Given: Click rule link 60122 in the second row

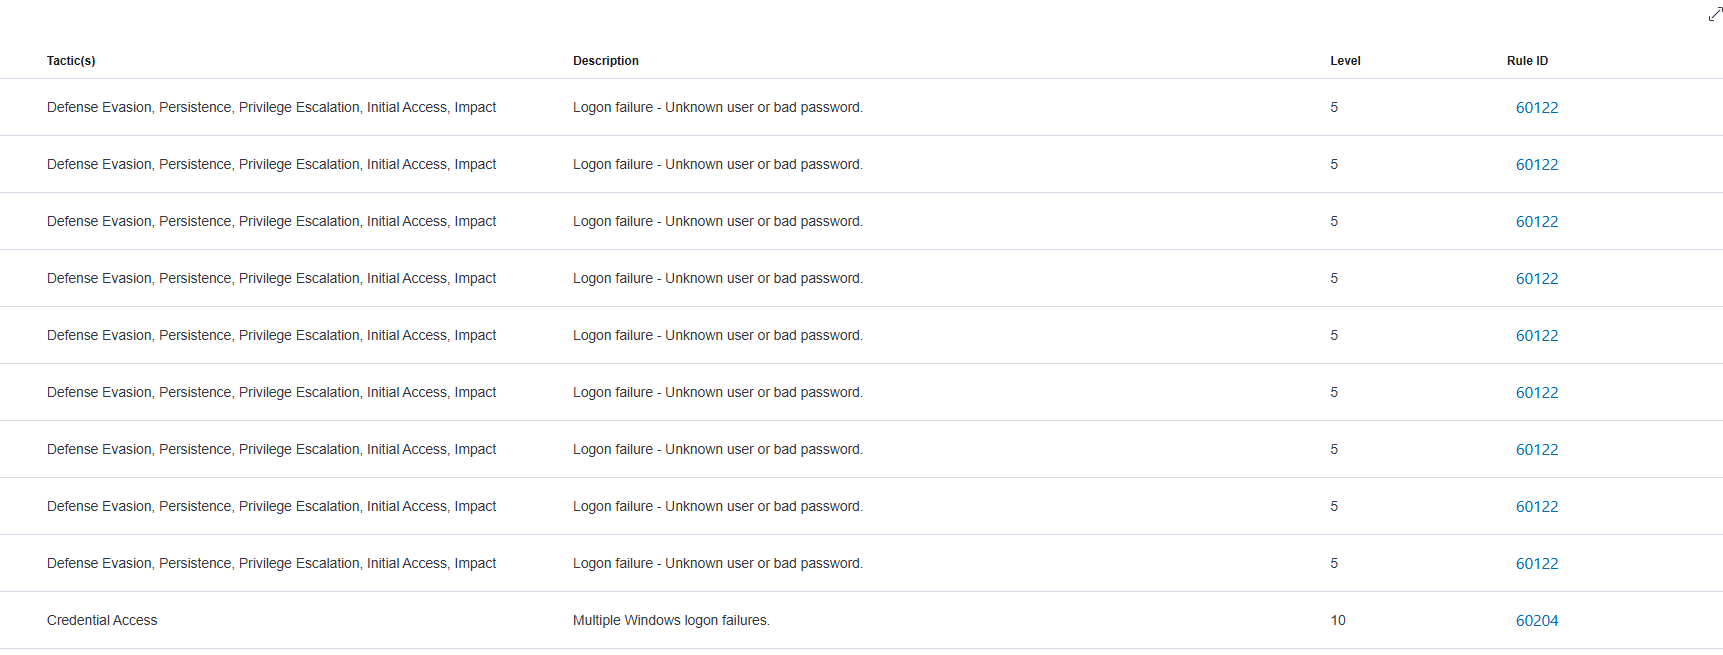Looking at the screenshot, I should 1537,164.
